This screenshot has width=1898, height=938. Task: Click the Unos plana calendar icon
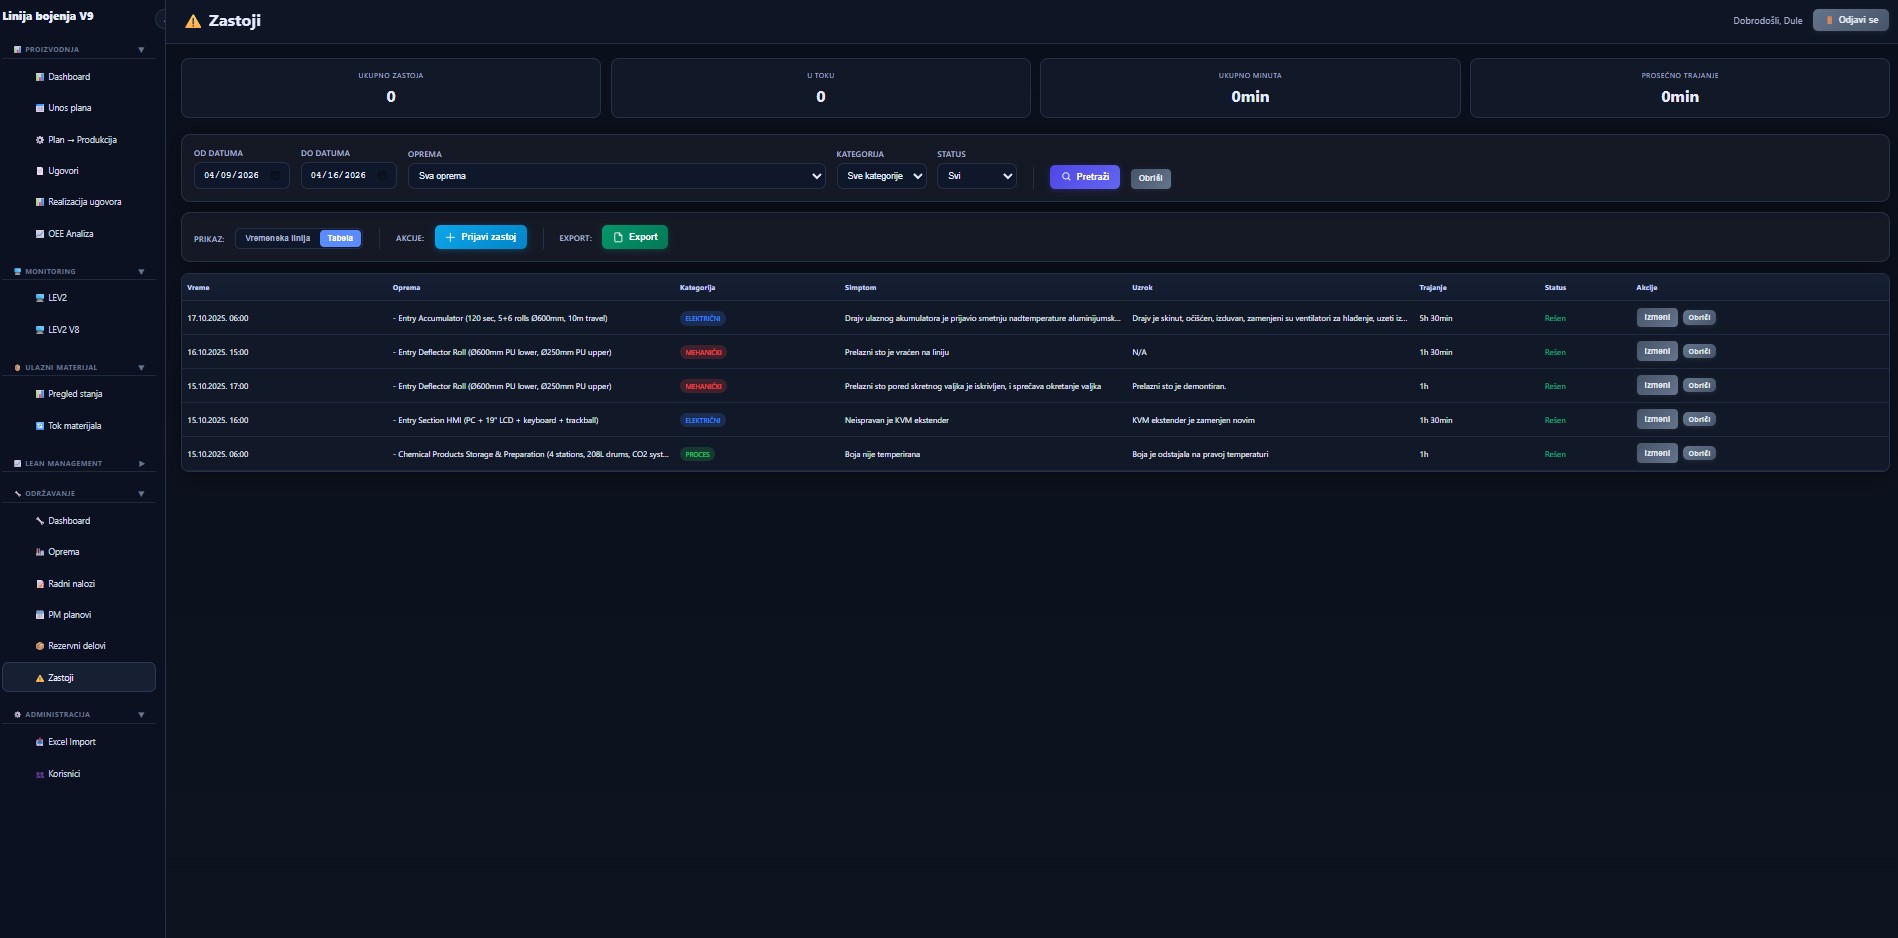point(40,108)
